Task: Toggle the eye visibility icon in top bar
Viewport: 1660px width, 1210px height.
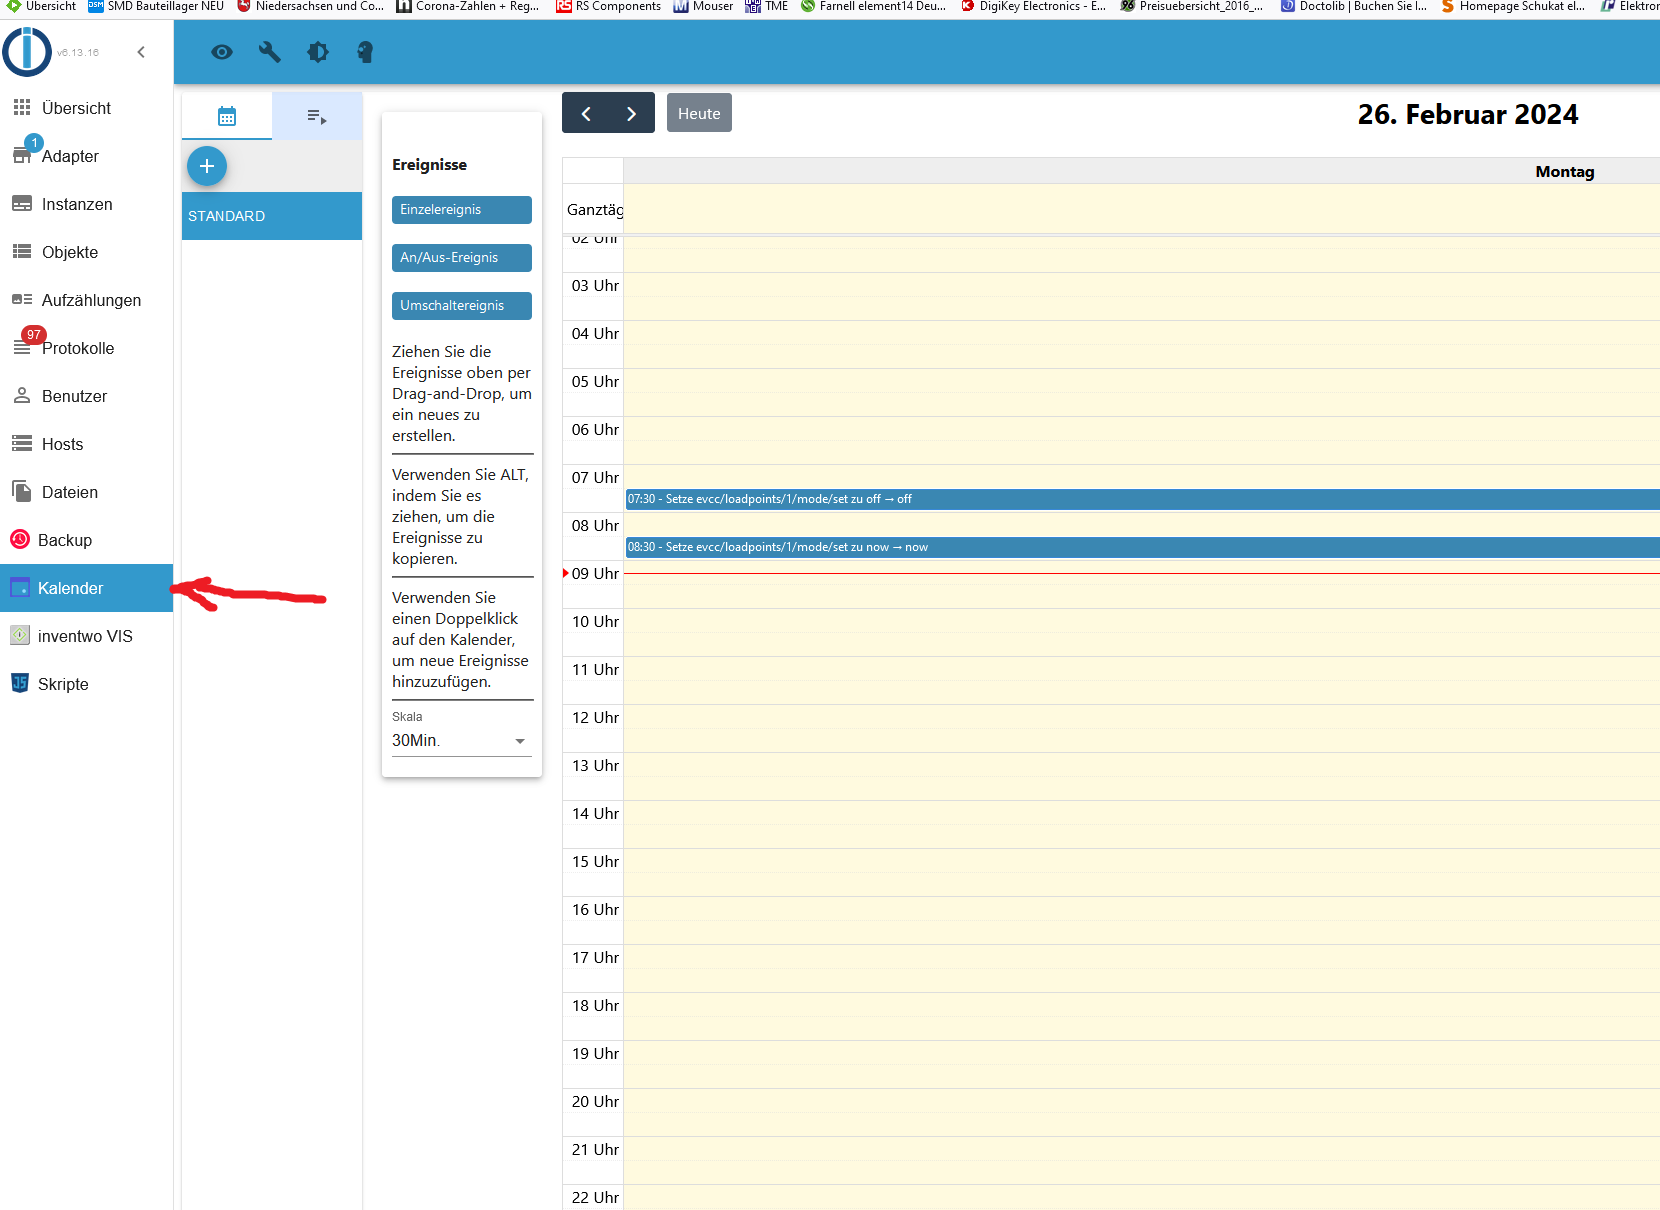Action: 222,52
